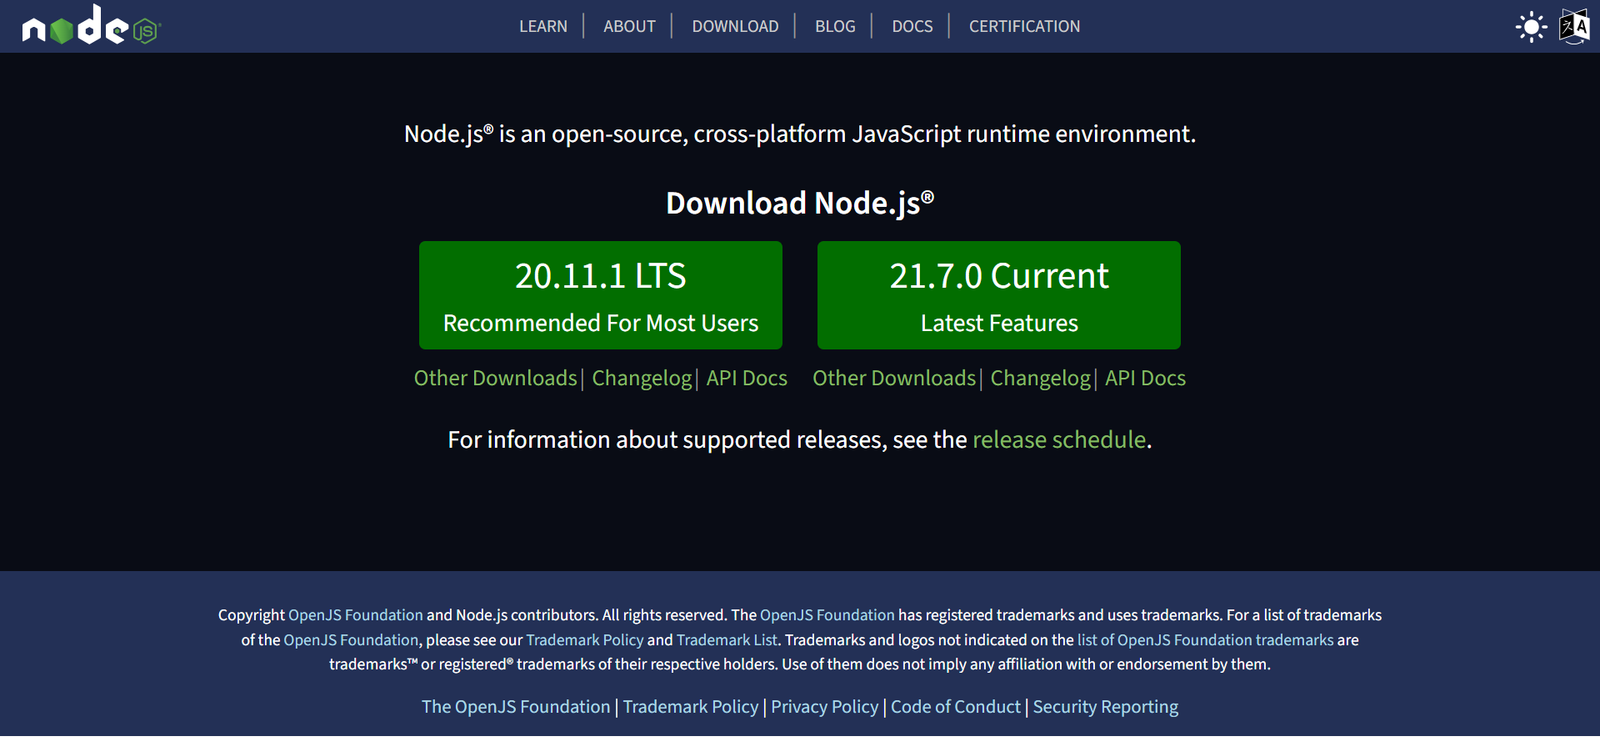The image size is (1600, 738).
Task: Open the Trademark List link
Action: [727, 640]
